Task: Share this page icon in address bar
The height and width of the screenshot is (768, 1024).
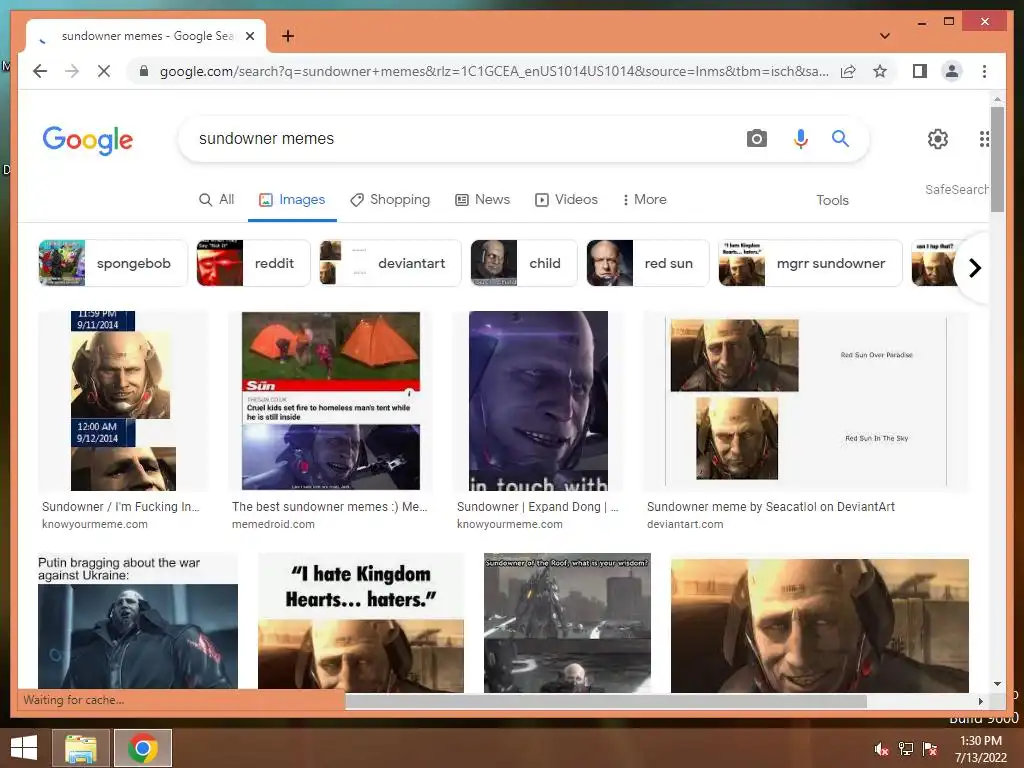Action: (848, 71)
